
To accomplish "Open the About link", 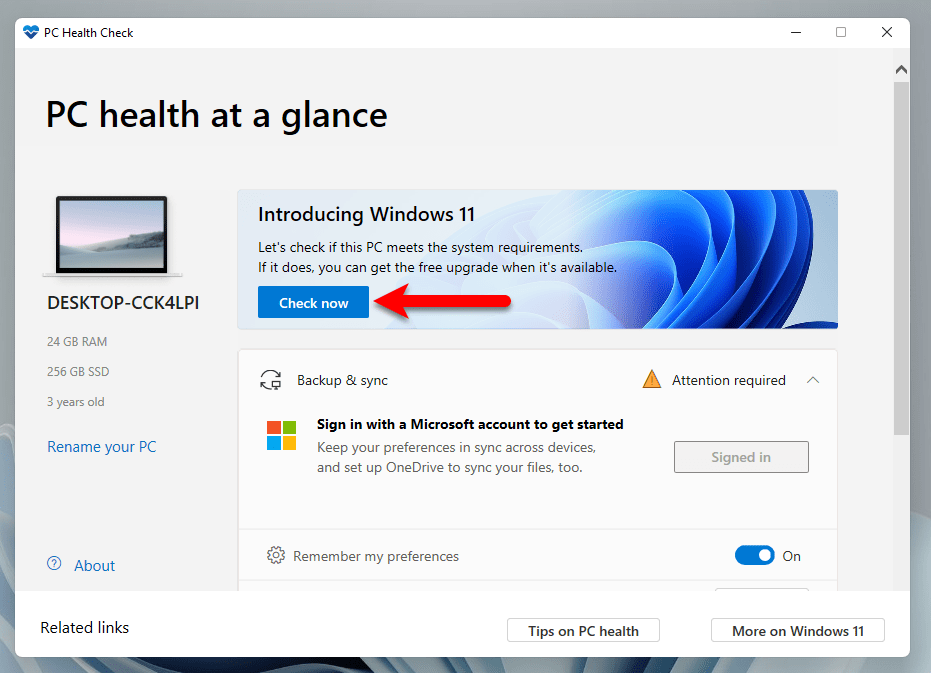I will point(94,565).
